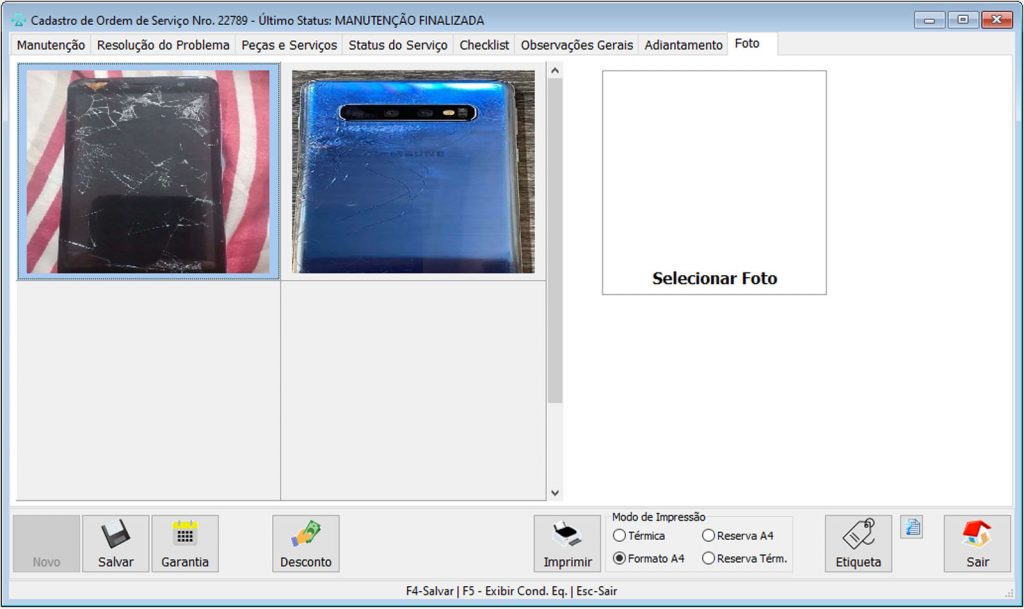The width and height of the screenshot is (1024, 609).
Task: Select Reserva A4 radio option
Action: [x=708, y=536]
